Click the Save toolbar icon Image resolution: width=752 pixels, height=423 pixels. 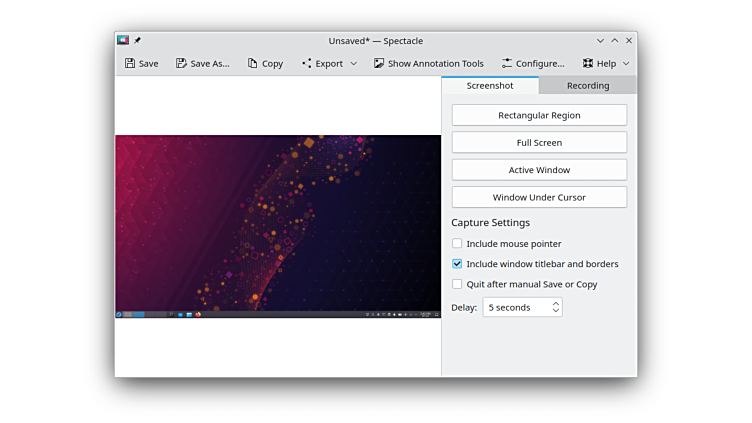tap(130, 63)
